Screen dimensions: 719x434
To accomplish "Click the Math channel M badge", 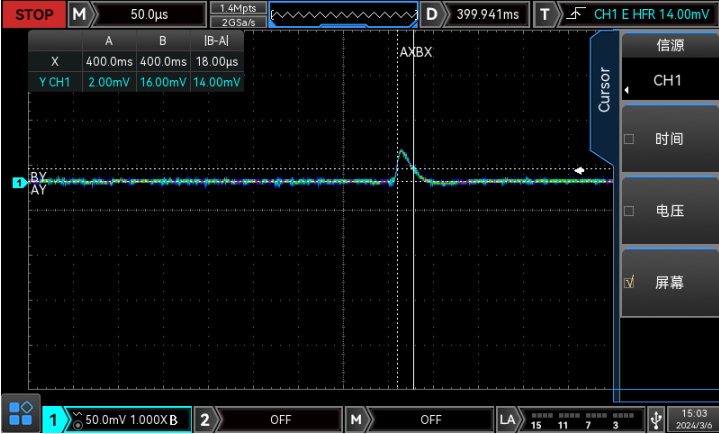I will 355,419.
